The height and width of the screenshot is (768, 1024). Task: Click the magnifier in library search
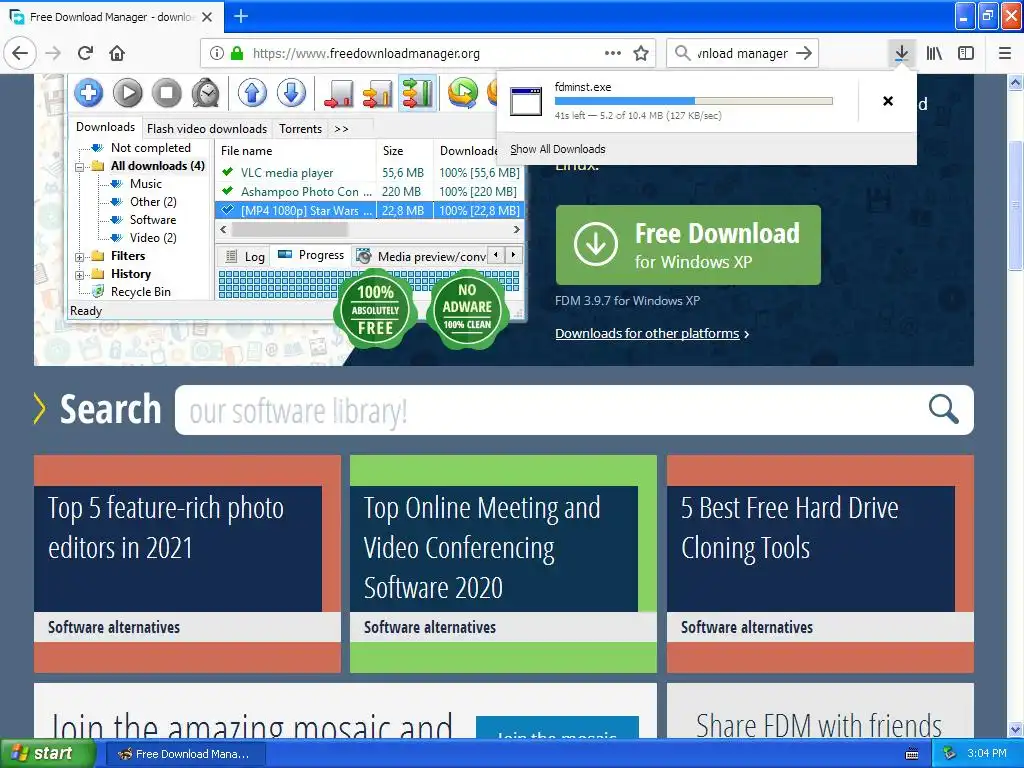944,409
